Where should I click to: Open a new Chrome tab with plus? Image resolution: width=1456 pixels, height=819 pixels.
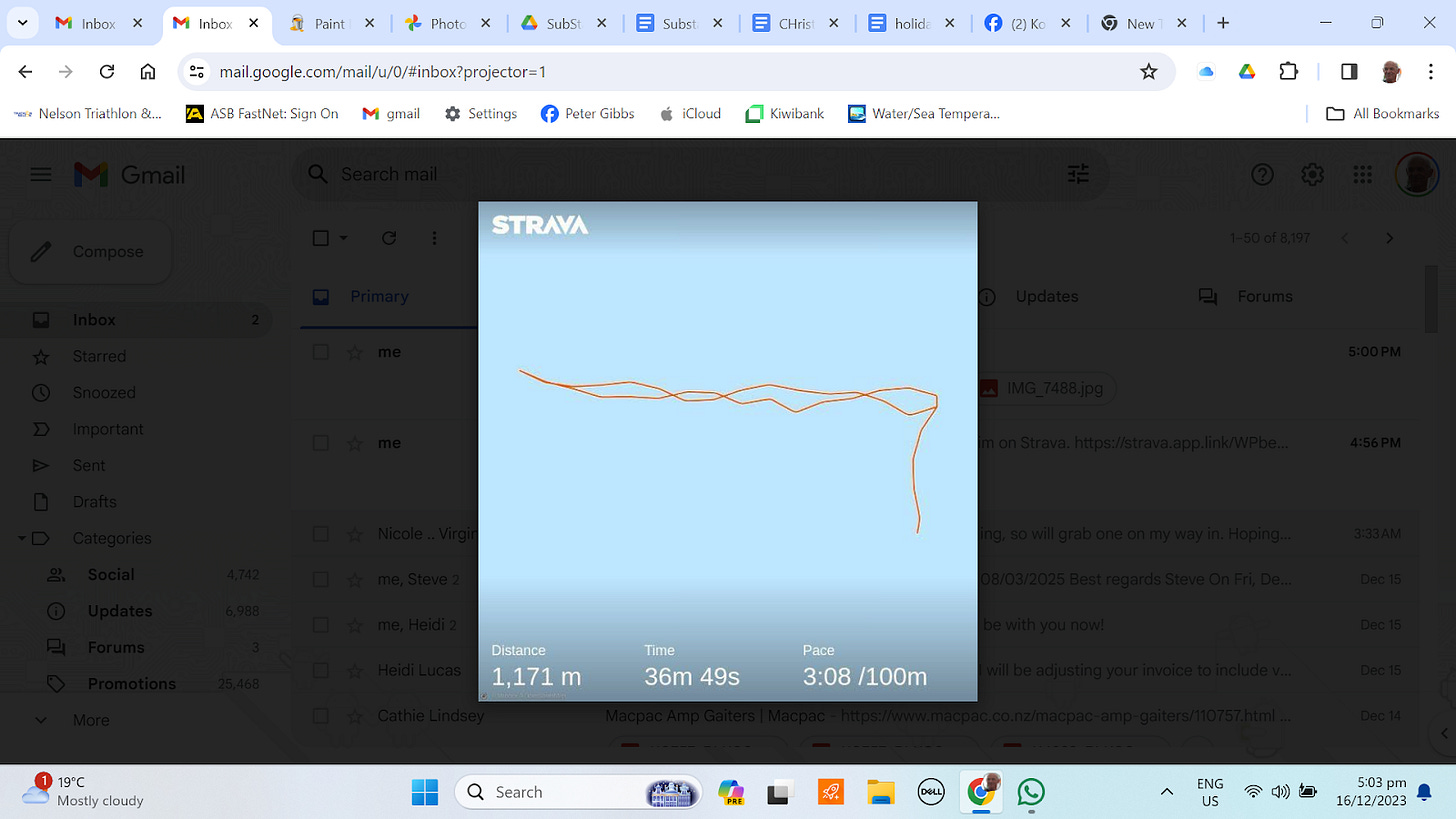coord(1223,23)
